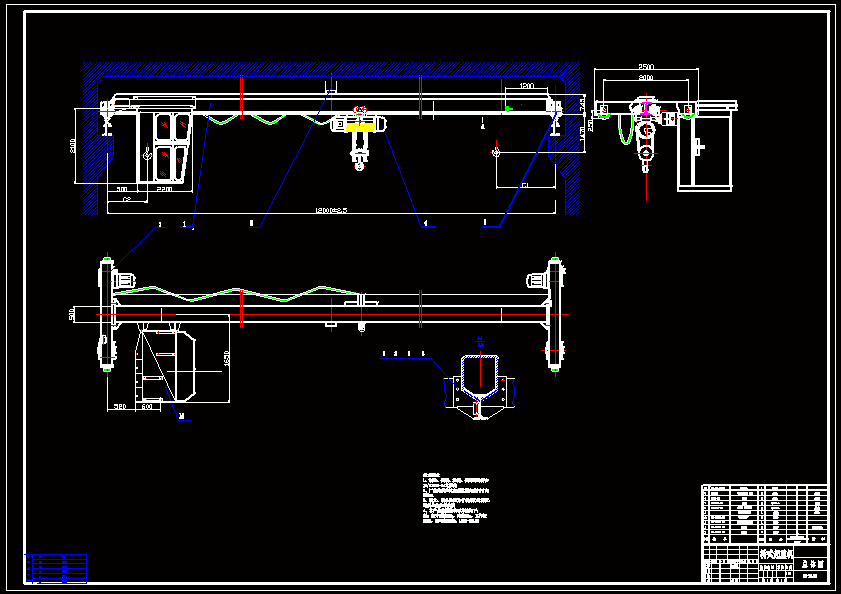
Task: Click the green marker on the main girder
Action: pos(508,109)
